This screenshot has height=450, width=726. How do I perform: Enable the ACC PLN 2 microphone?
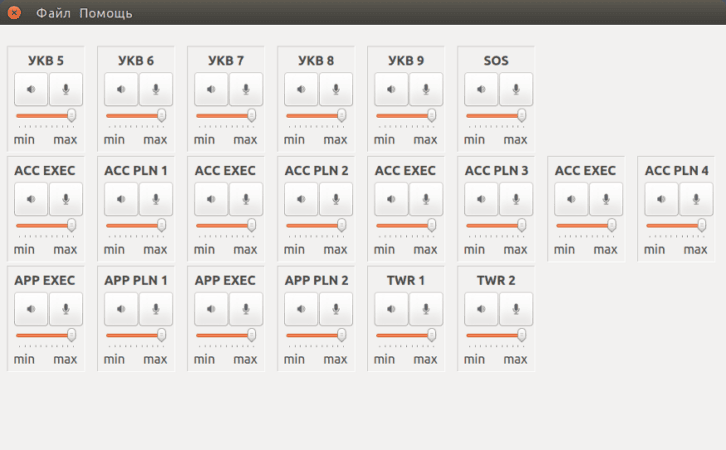click(336, 199)
